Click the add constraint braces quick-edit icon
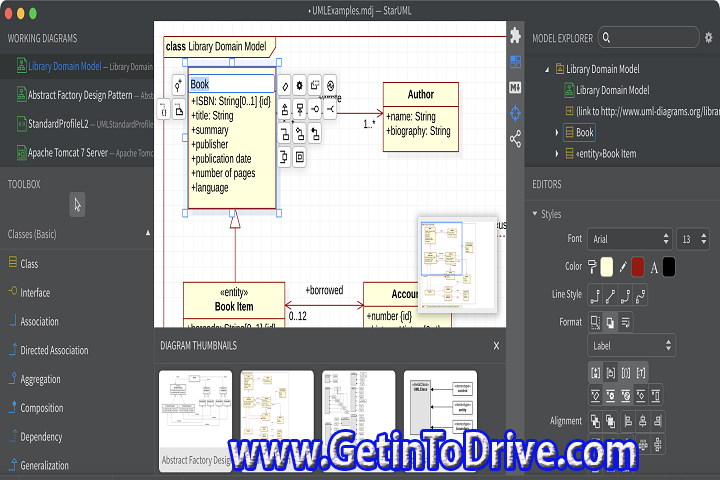 click(163, 110)
